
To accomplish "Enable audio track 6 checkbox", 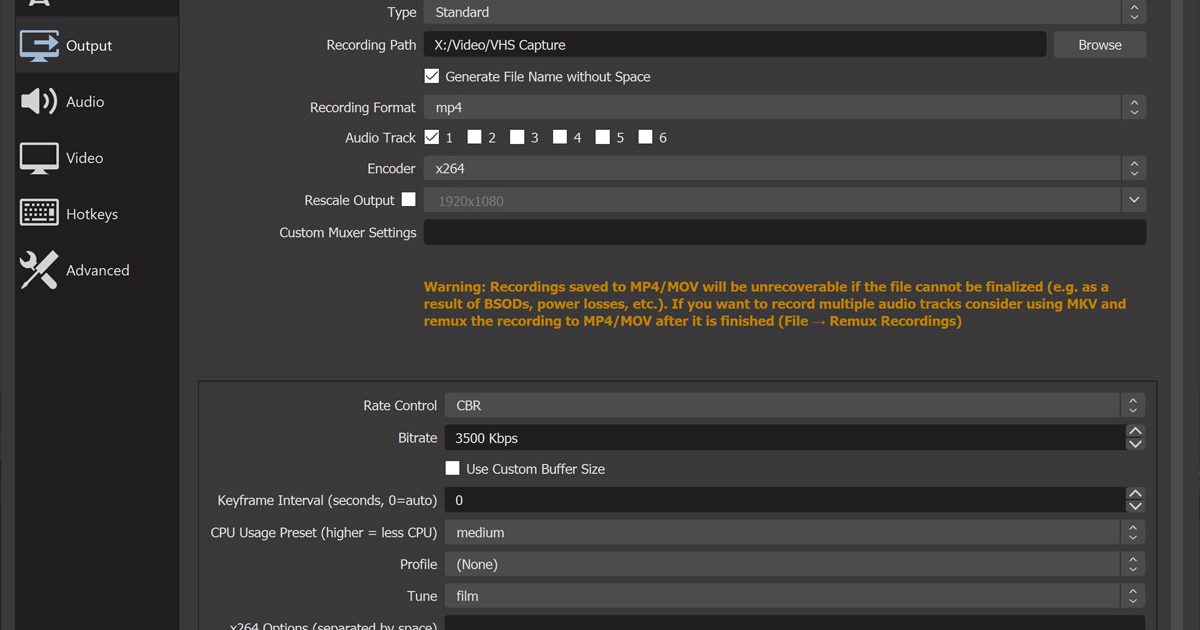I will tap(646, 137).
